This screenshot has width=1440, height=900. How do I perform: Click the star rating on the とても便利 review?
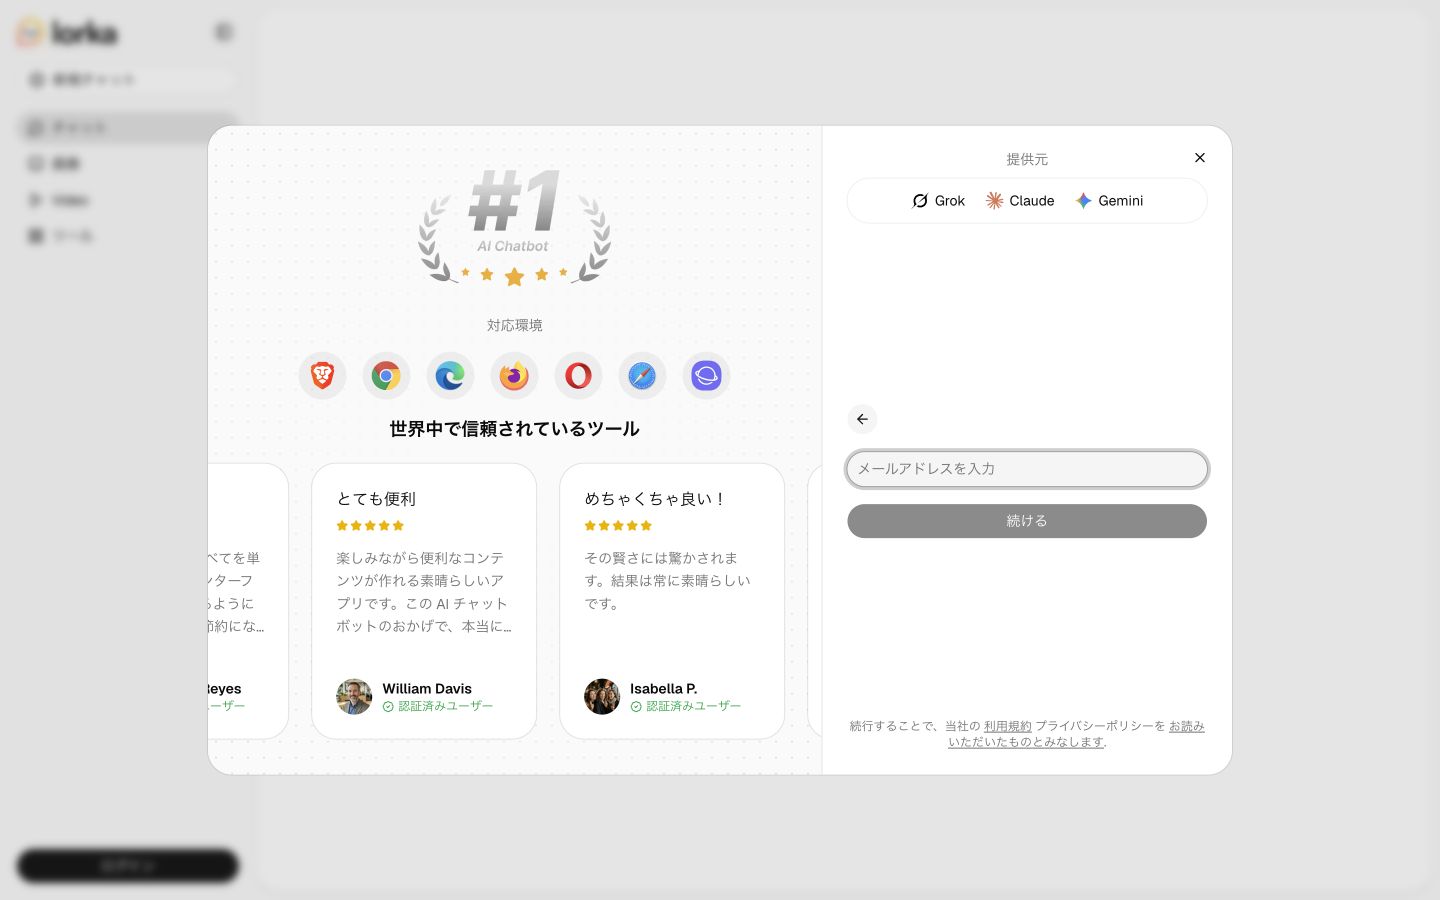pos(370,526)
